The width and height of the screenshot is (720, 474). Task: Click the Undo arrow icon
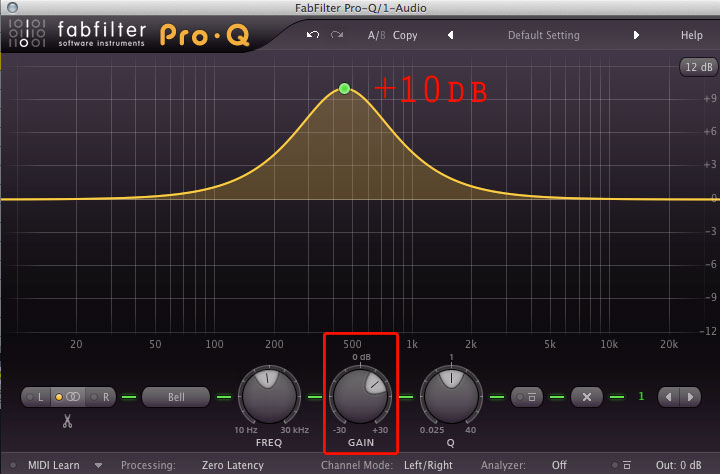[x=313, y=35]
